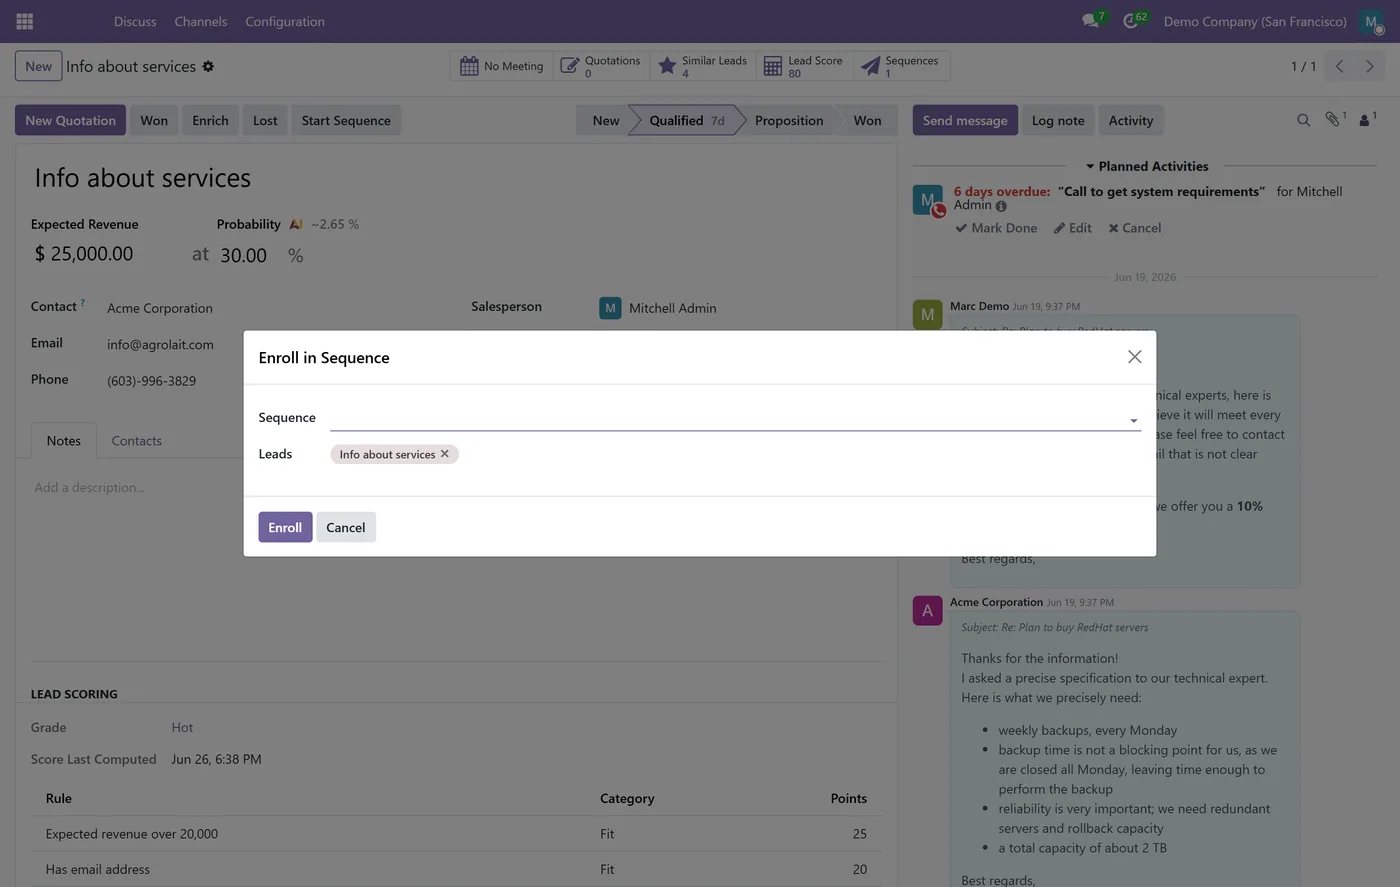The image size is (1400, 887).
Task: Select the Notes tab
Action: point(64,441)
